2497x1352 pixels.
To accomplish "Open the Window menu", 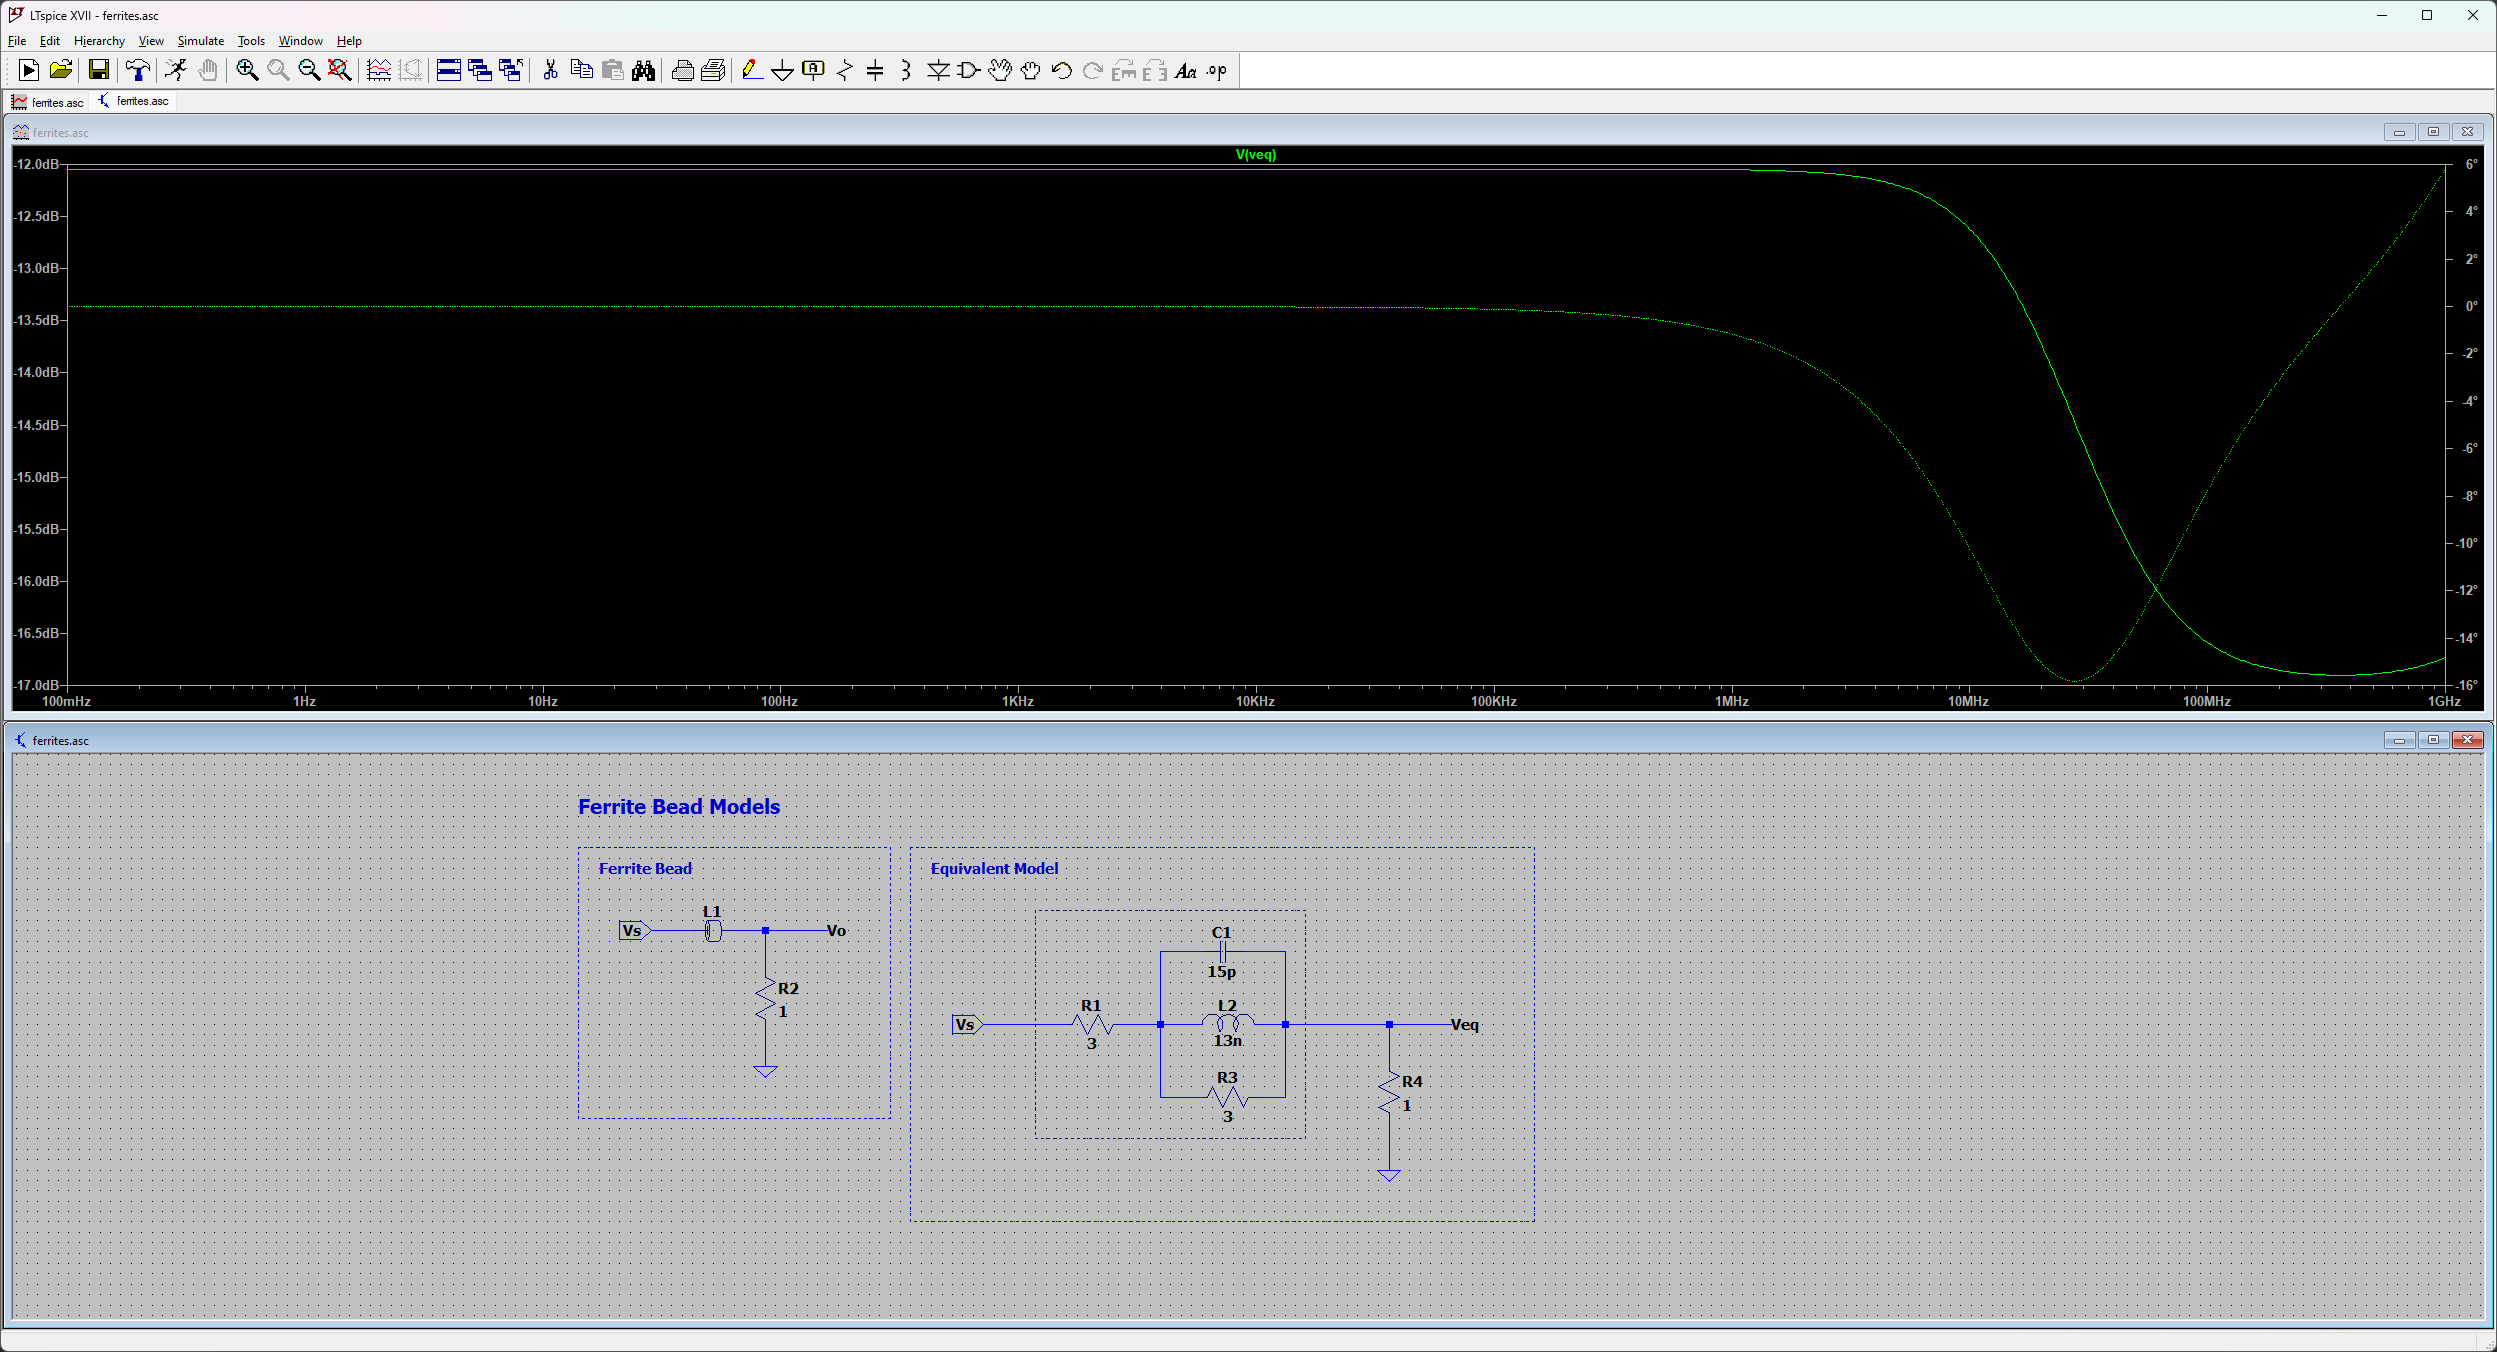I will point(301,41).
